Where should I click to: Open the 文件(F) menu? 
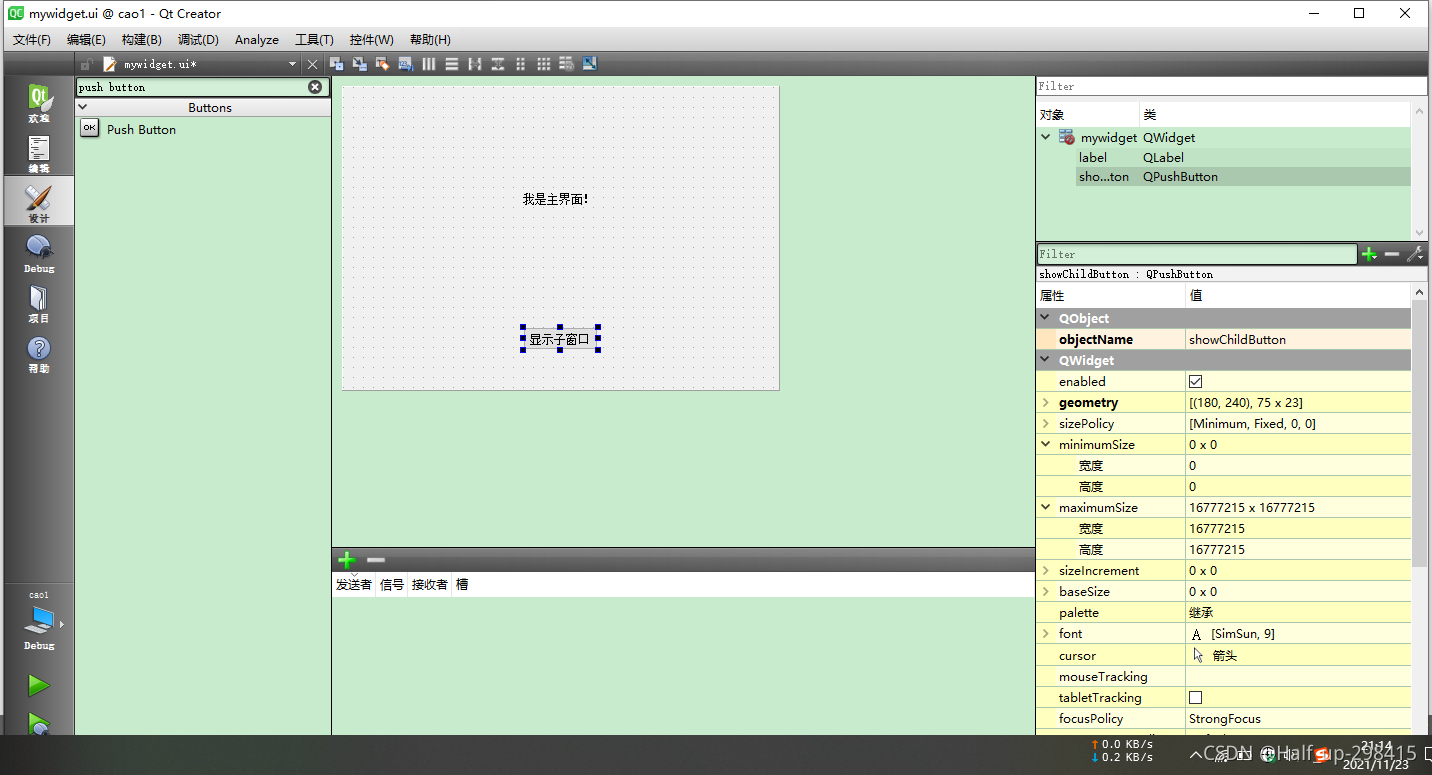(32, 40)
